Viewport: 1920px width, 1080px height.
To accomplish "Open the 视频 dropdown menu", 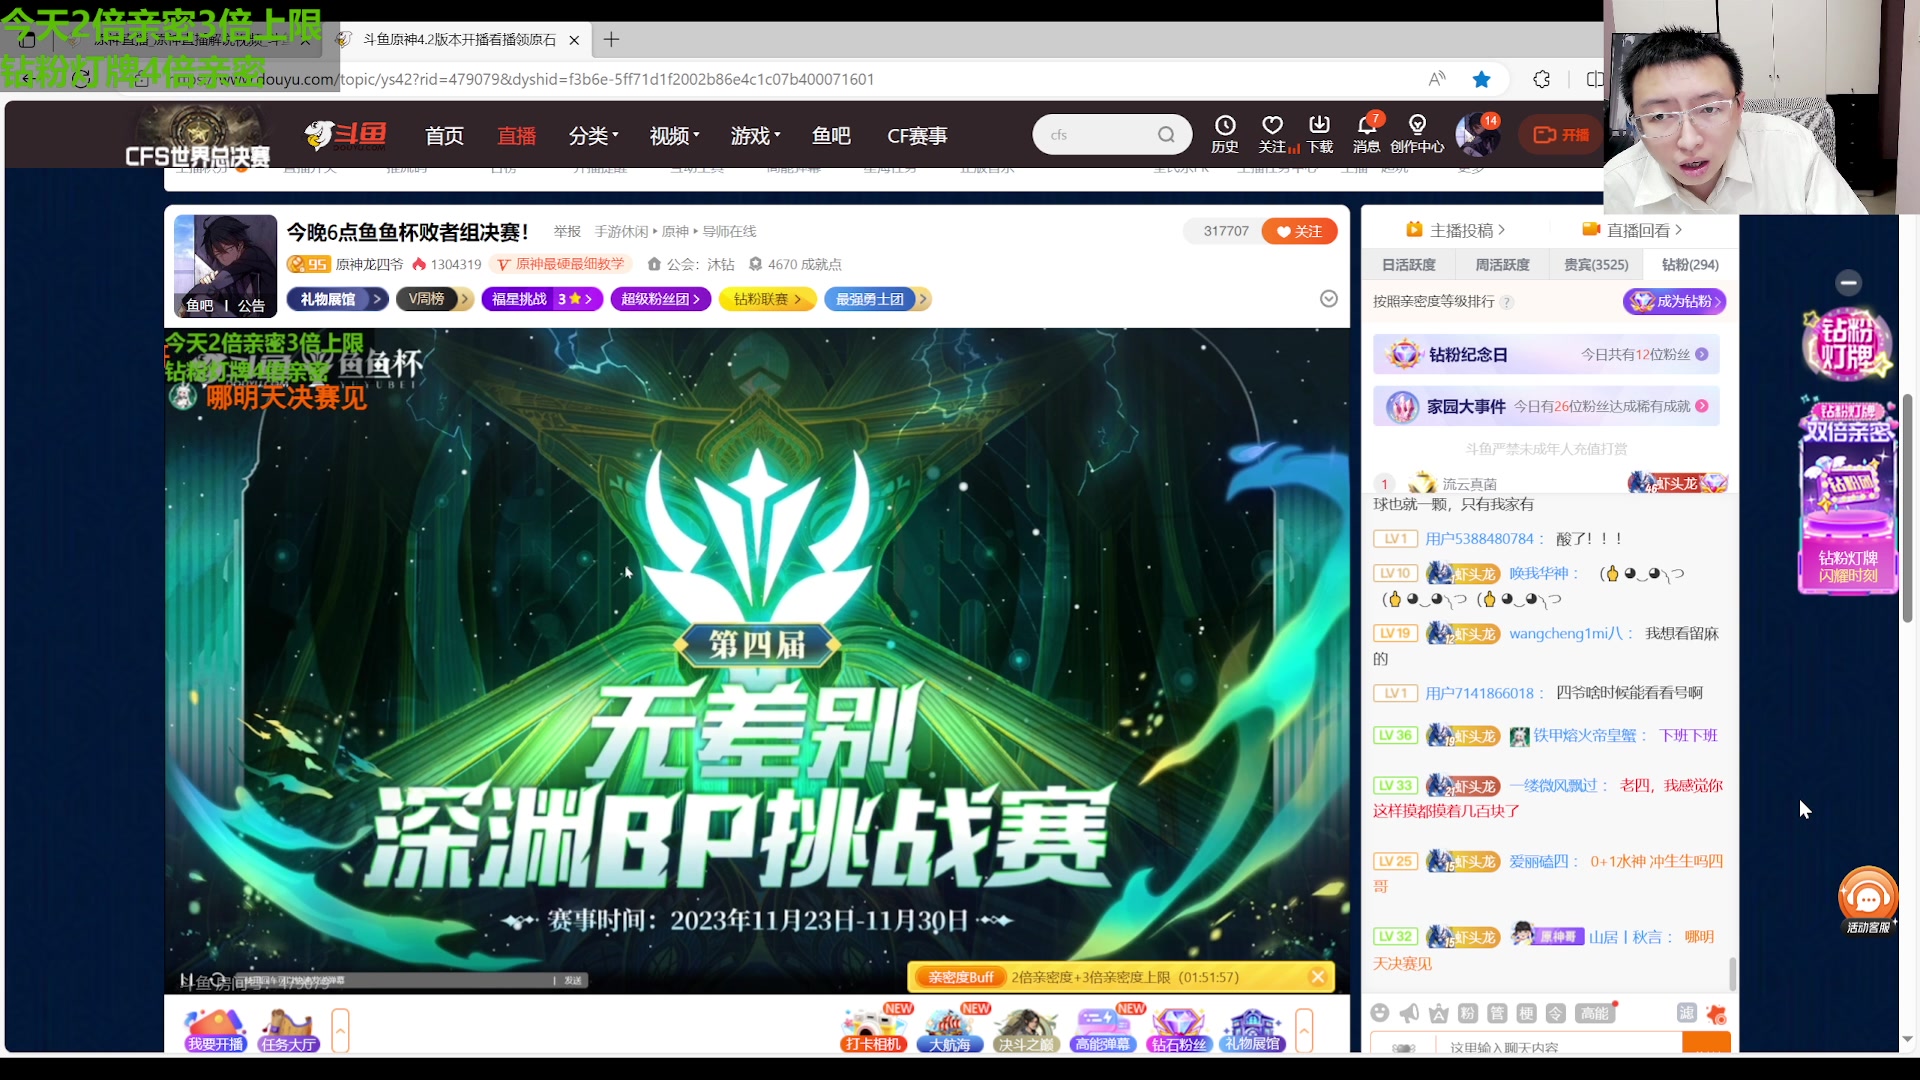I will (x=675, y=135).
